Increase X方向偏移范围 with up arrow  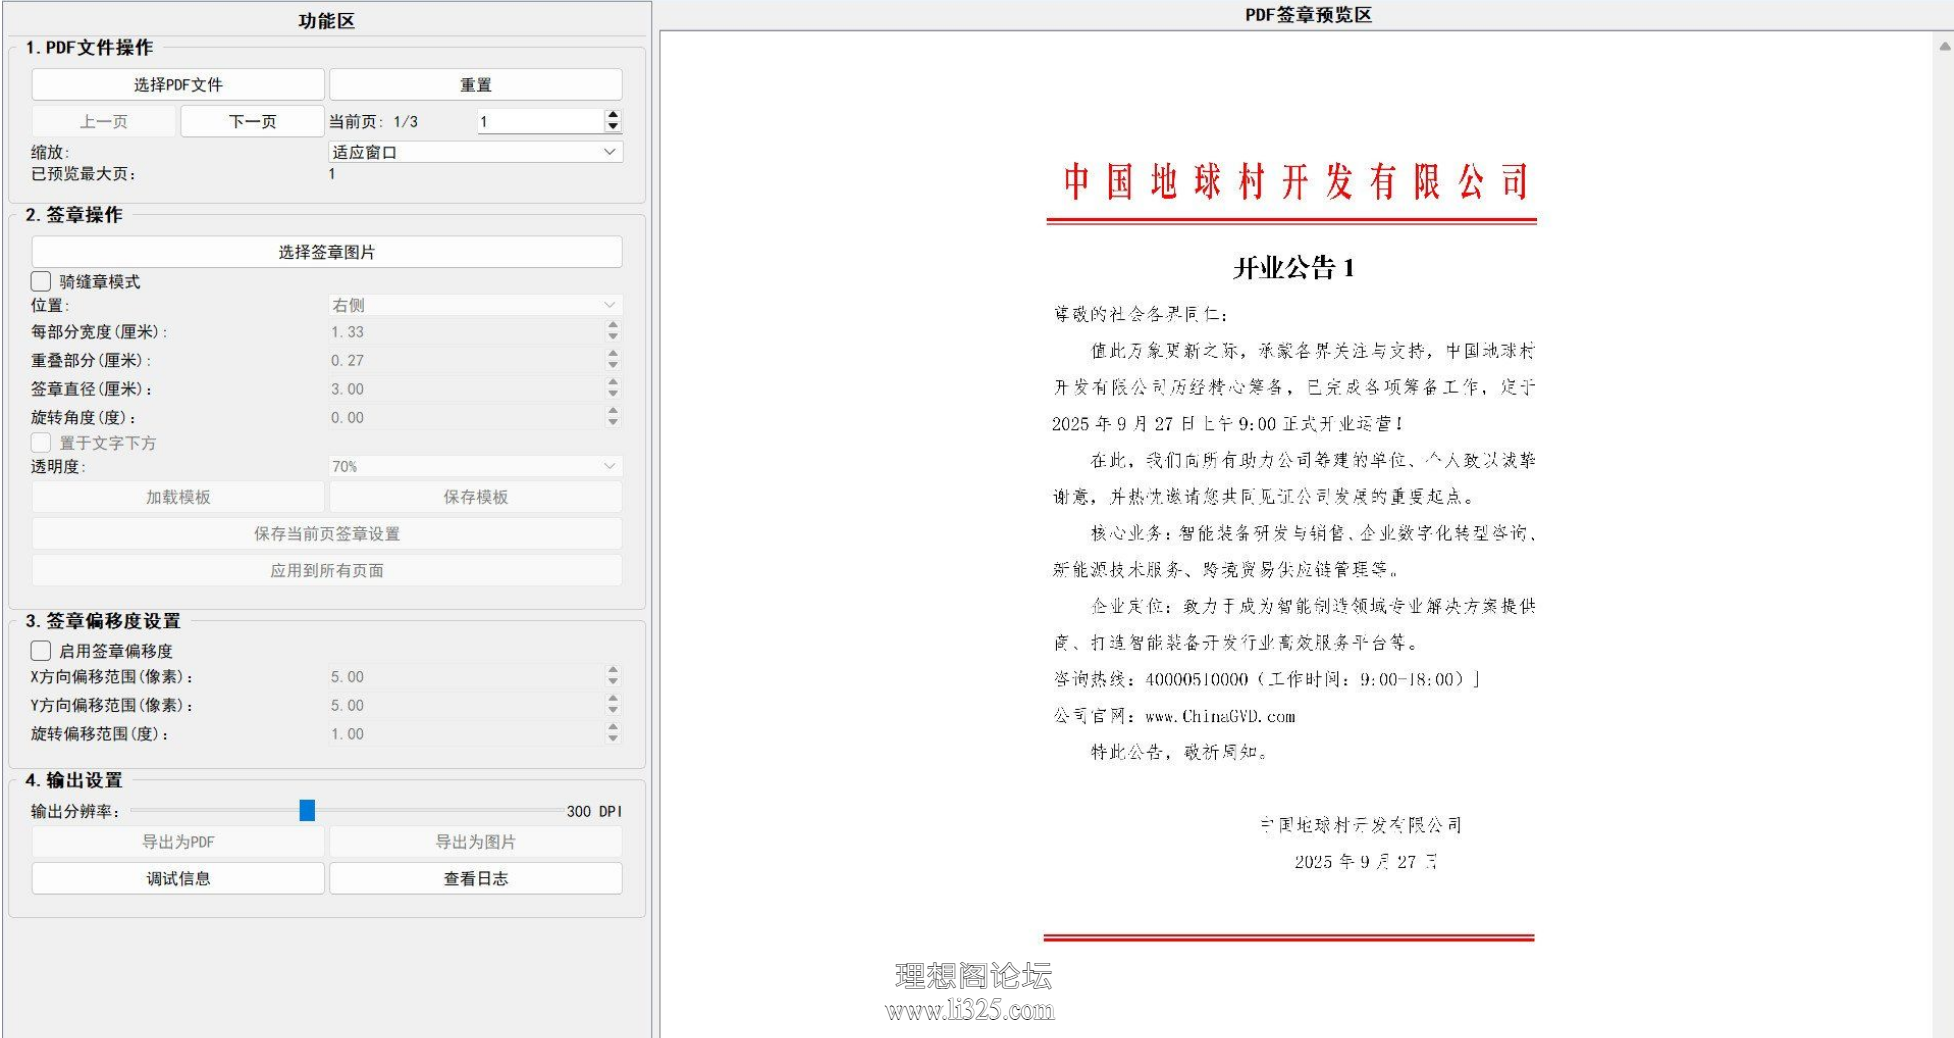point(613,671)
